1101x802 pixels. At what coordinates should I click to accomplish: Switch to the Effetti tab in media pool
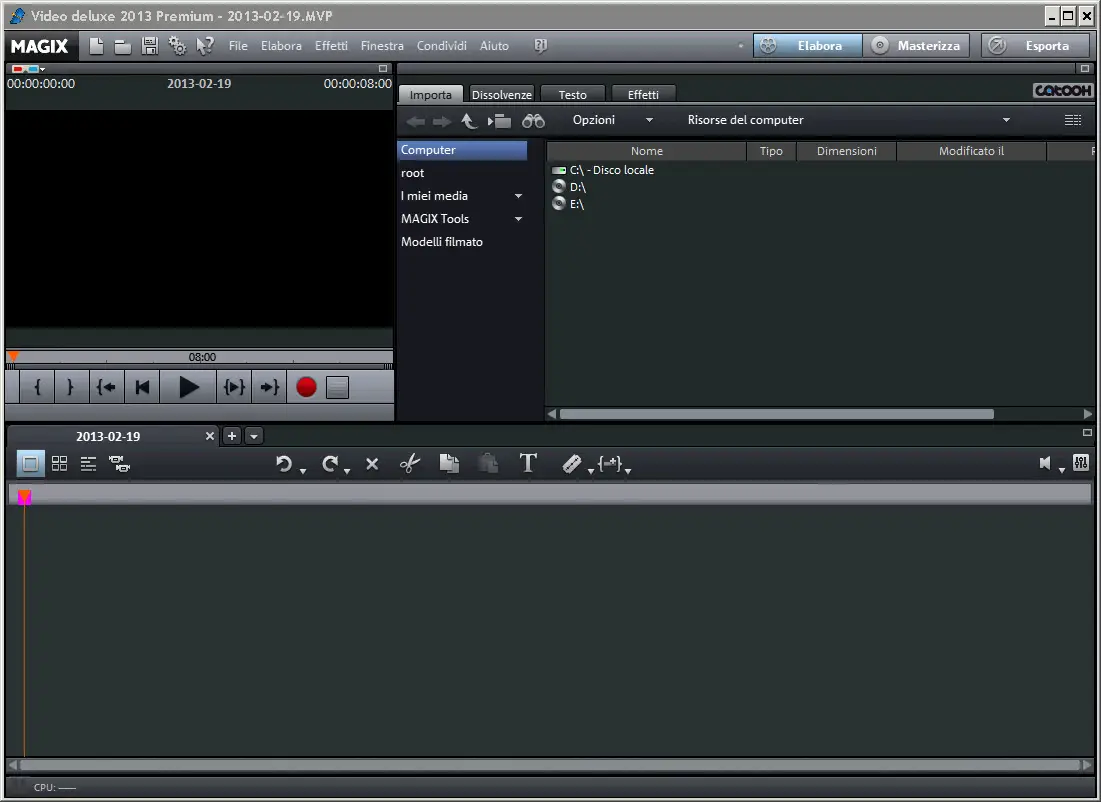643,94
